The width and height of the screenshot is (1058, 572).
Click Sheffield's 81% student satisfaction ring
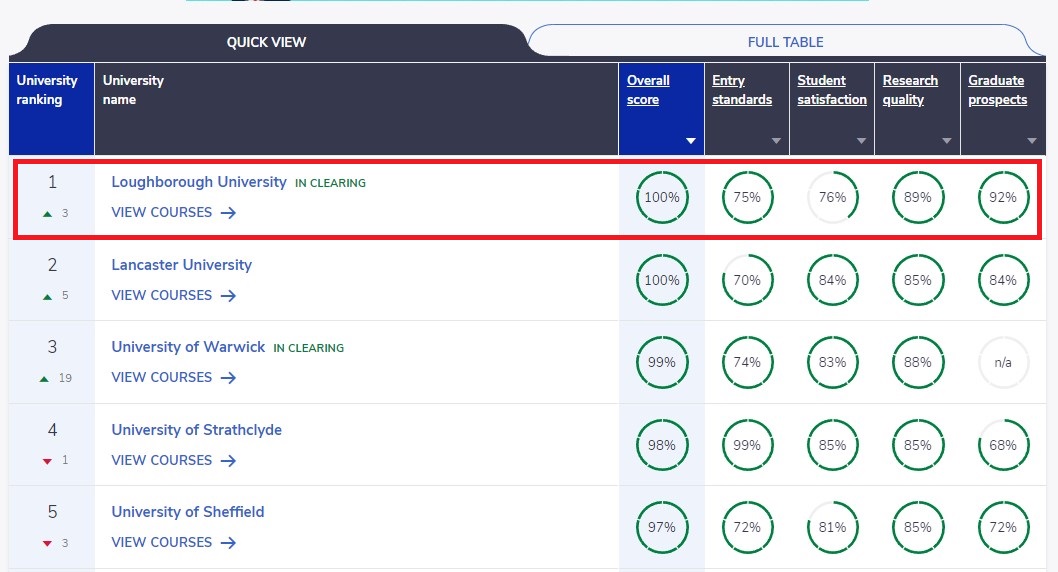pos(833,527)
